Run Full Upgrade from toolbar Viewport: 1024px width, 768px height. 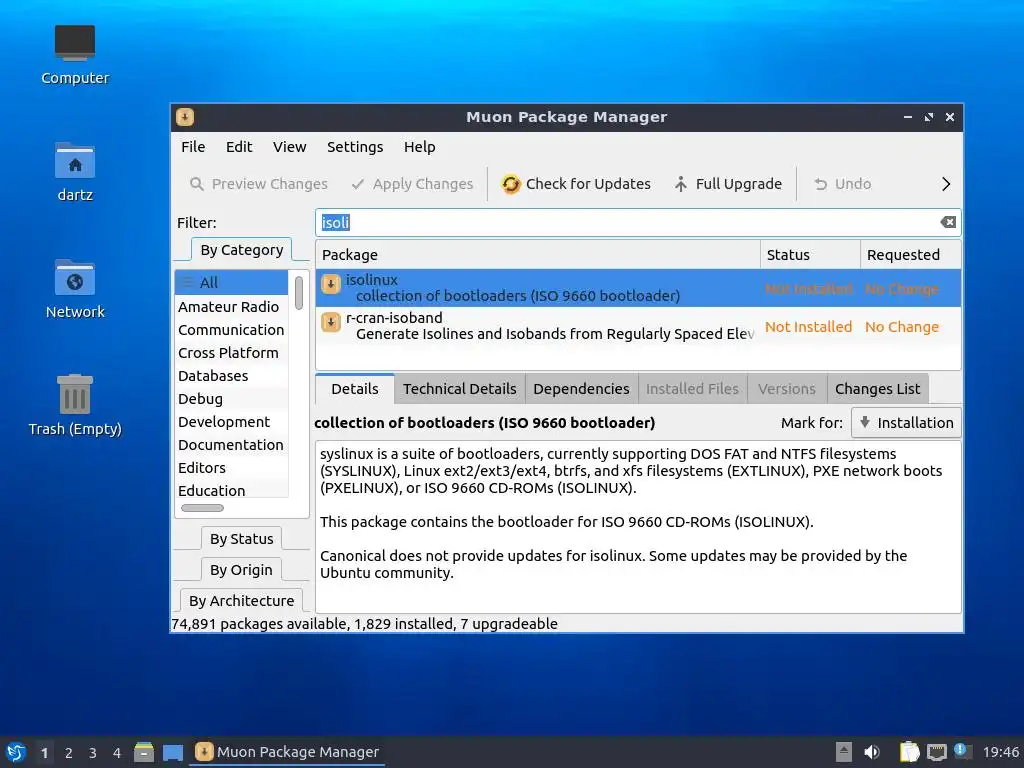tap(728, 184)
